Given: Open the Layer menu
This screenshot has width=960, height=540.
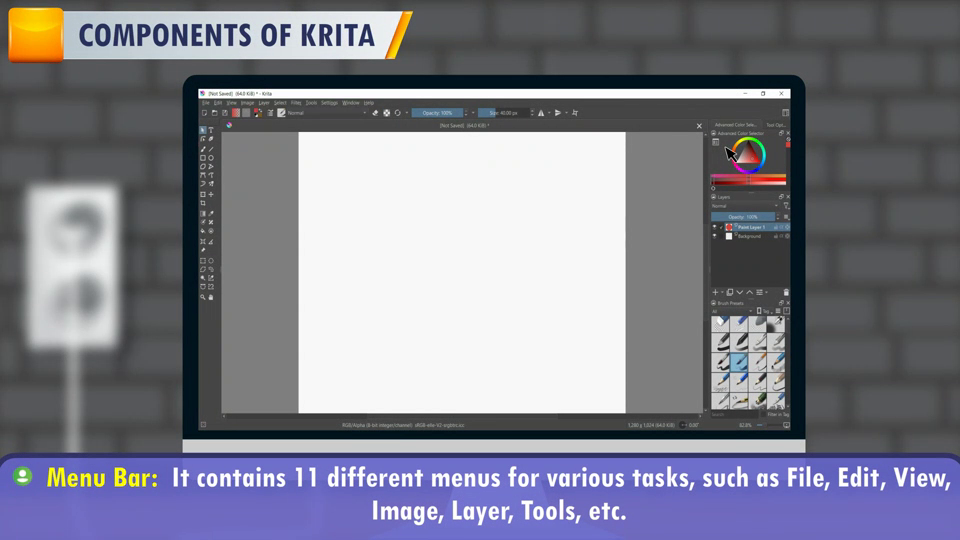Looking at the screenshot, I should tap(264, 103).
